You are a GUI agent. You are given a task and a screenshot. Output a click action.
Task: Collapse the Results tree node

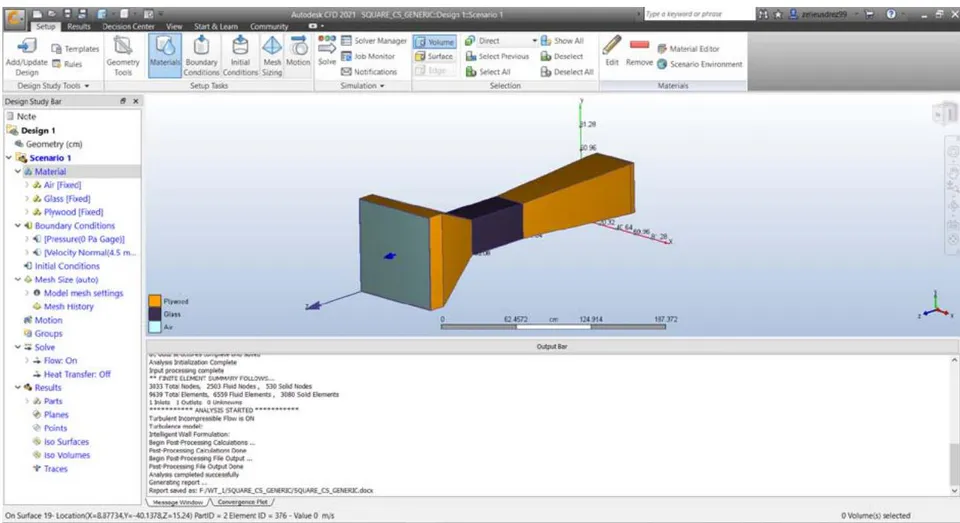pos(18,388)
